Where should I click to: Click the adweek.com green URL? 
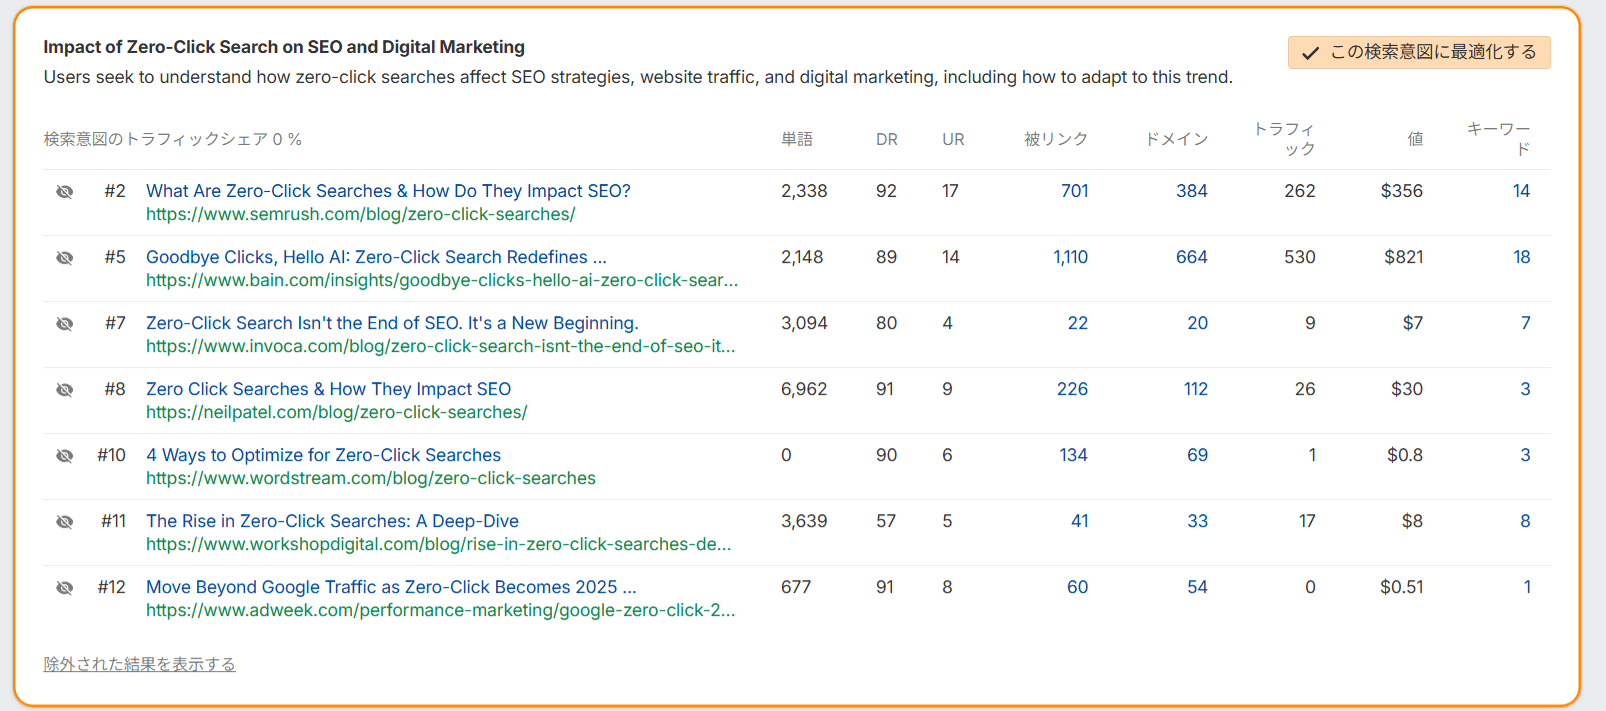coord(440,610)
